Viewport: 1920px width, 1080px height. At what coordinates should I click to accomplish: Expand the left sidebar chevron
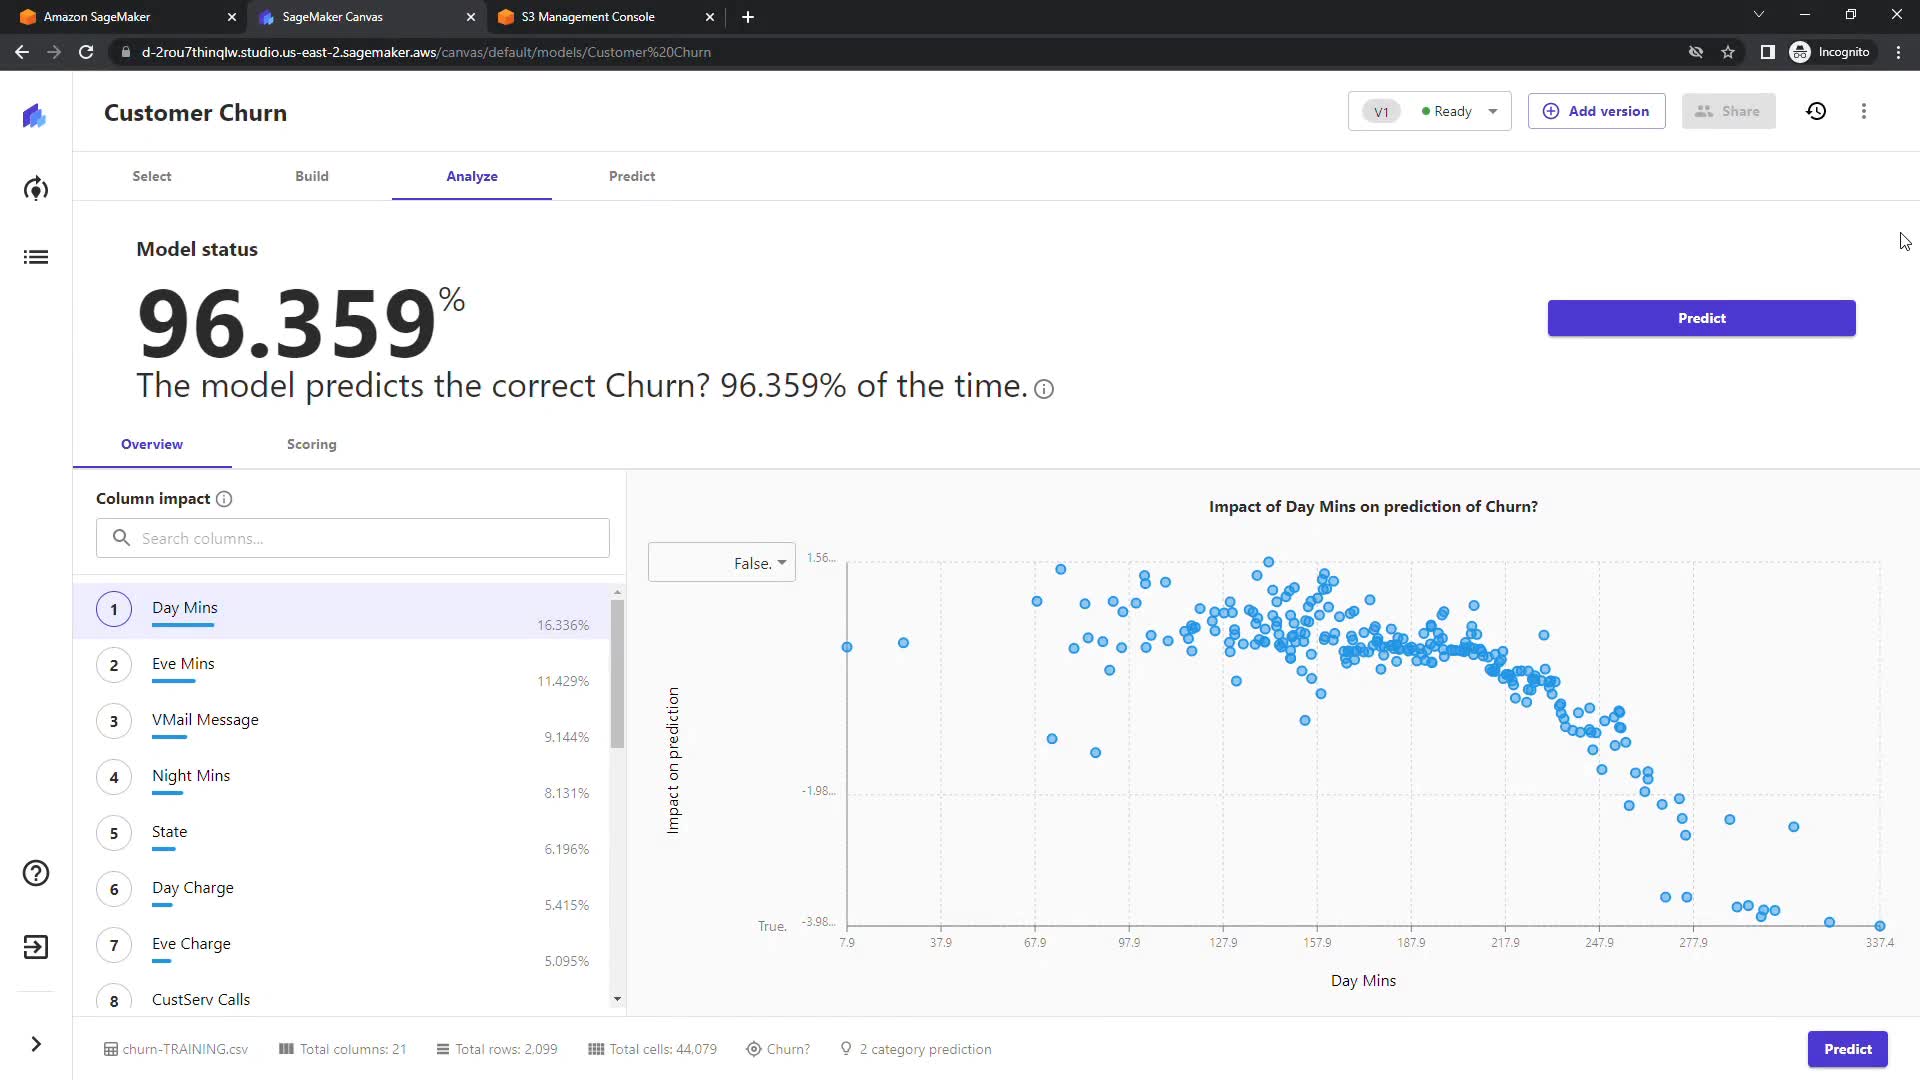(x=36, y=1045)
